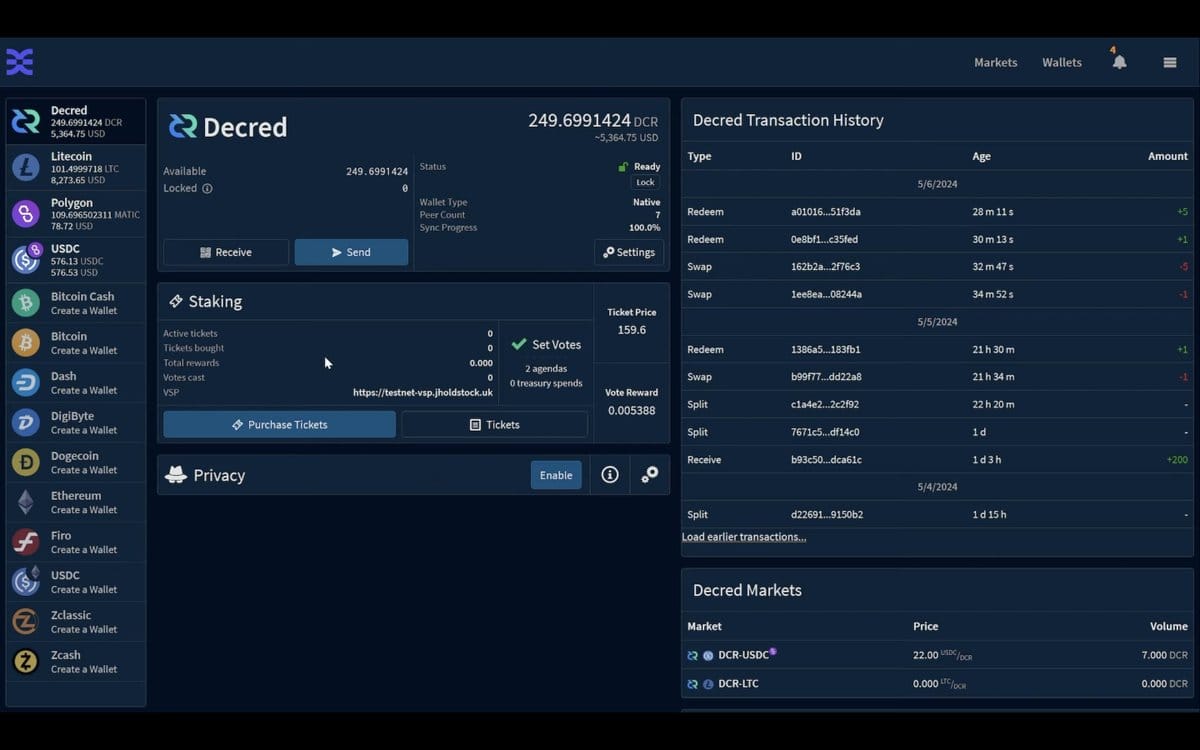Open the Wallets page

tap(1062, 62)
